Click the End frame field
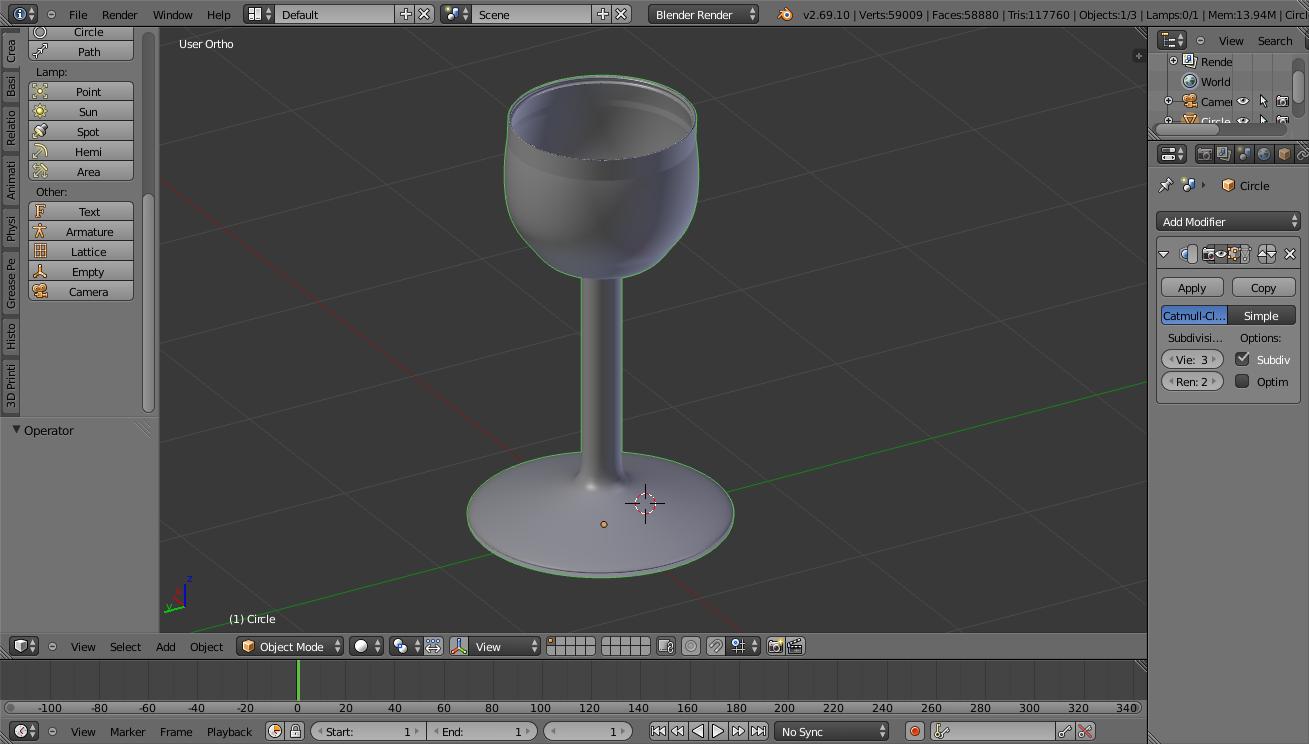The width and height of the screenshot is (1309, 744). pos(484,732)
